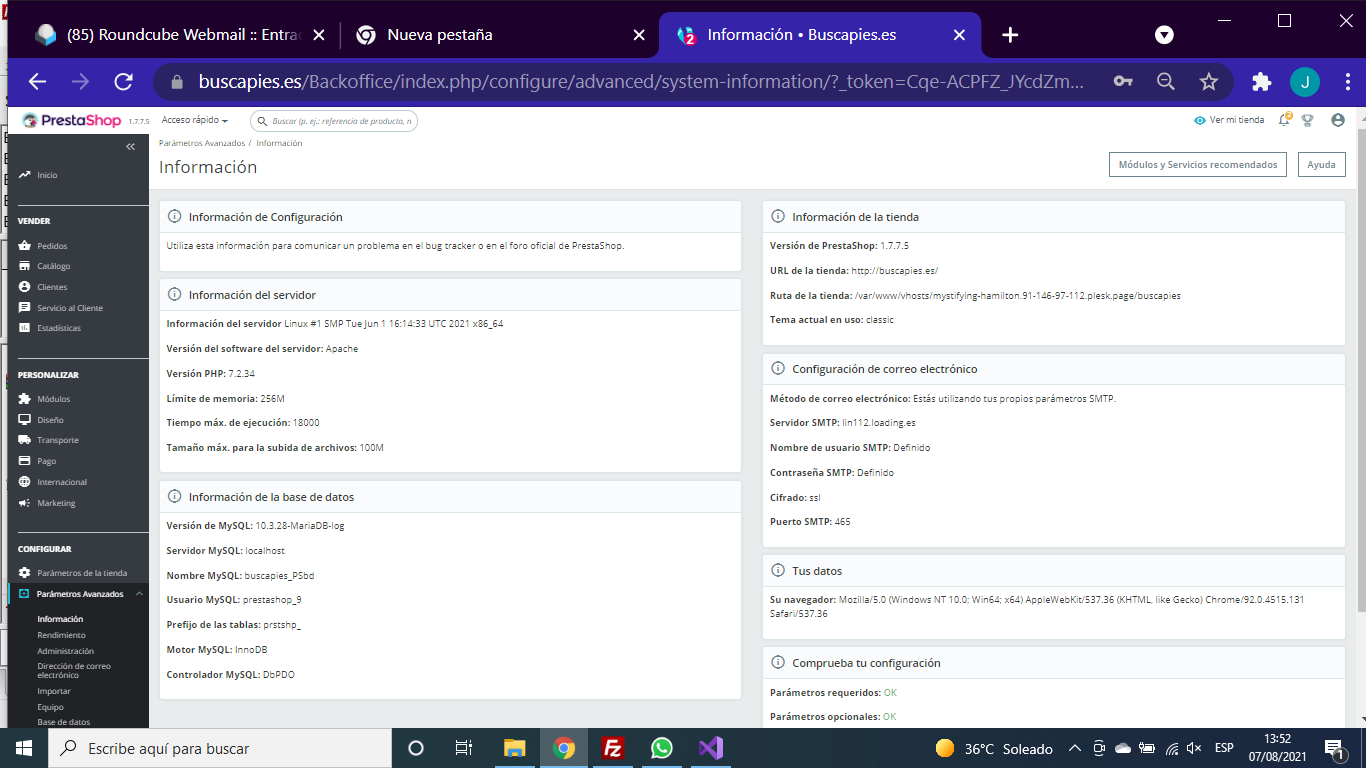This screenshot has width=1366, height=768.
Task: Click the Ayuda button
Action: 1321,165
